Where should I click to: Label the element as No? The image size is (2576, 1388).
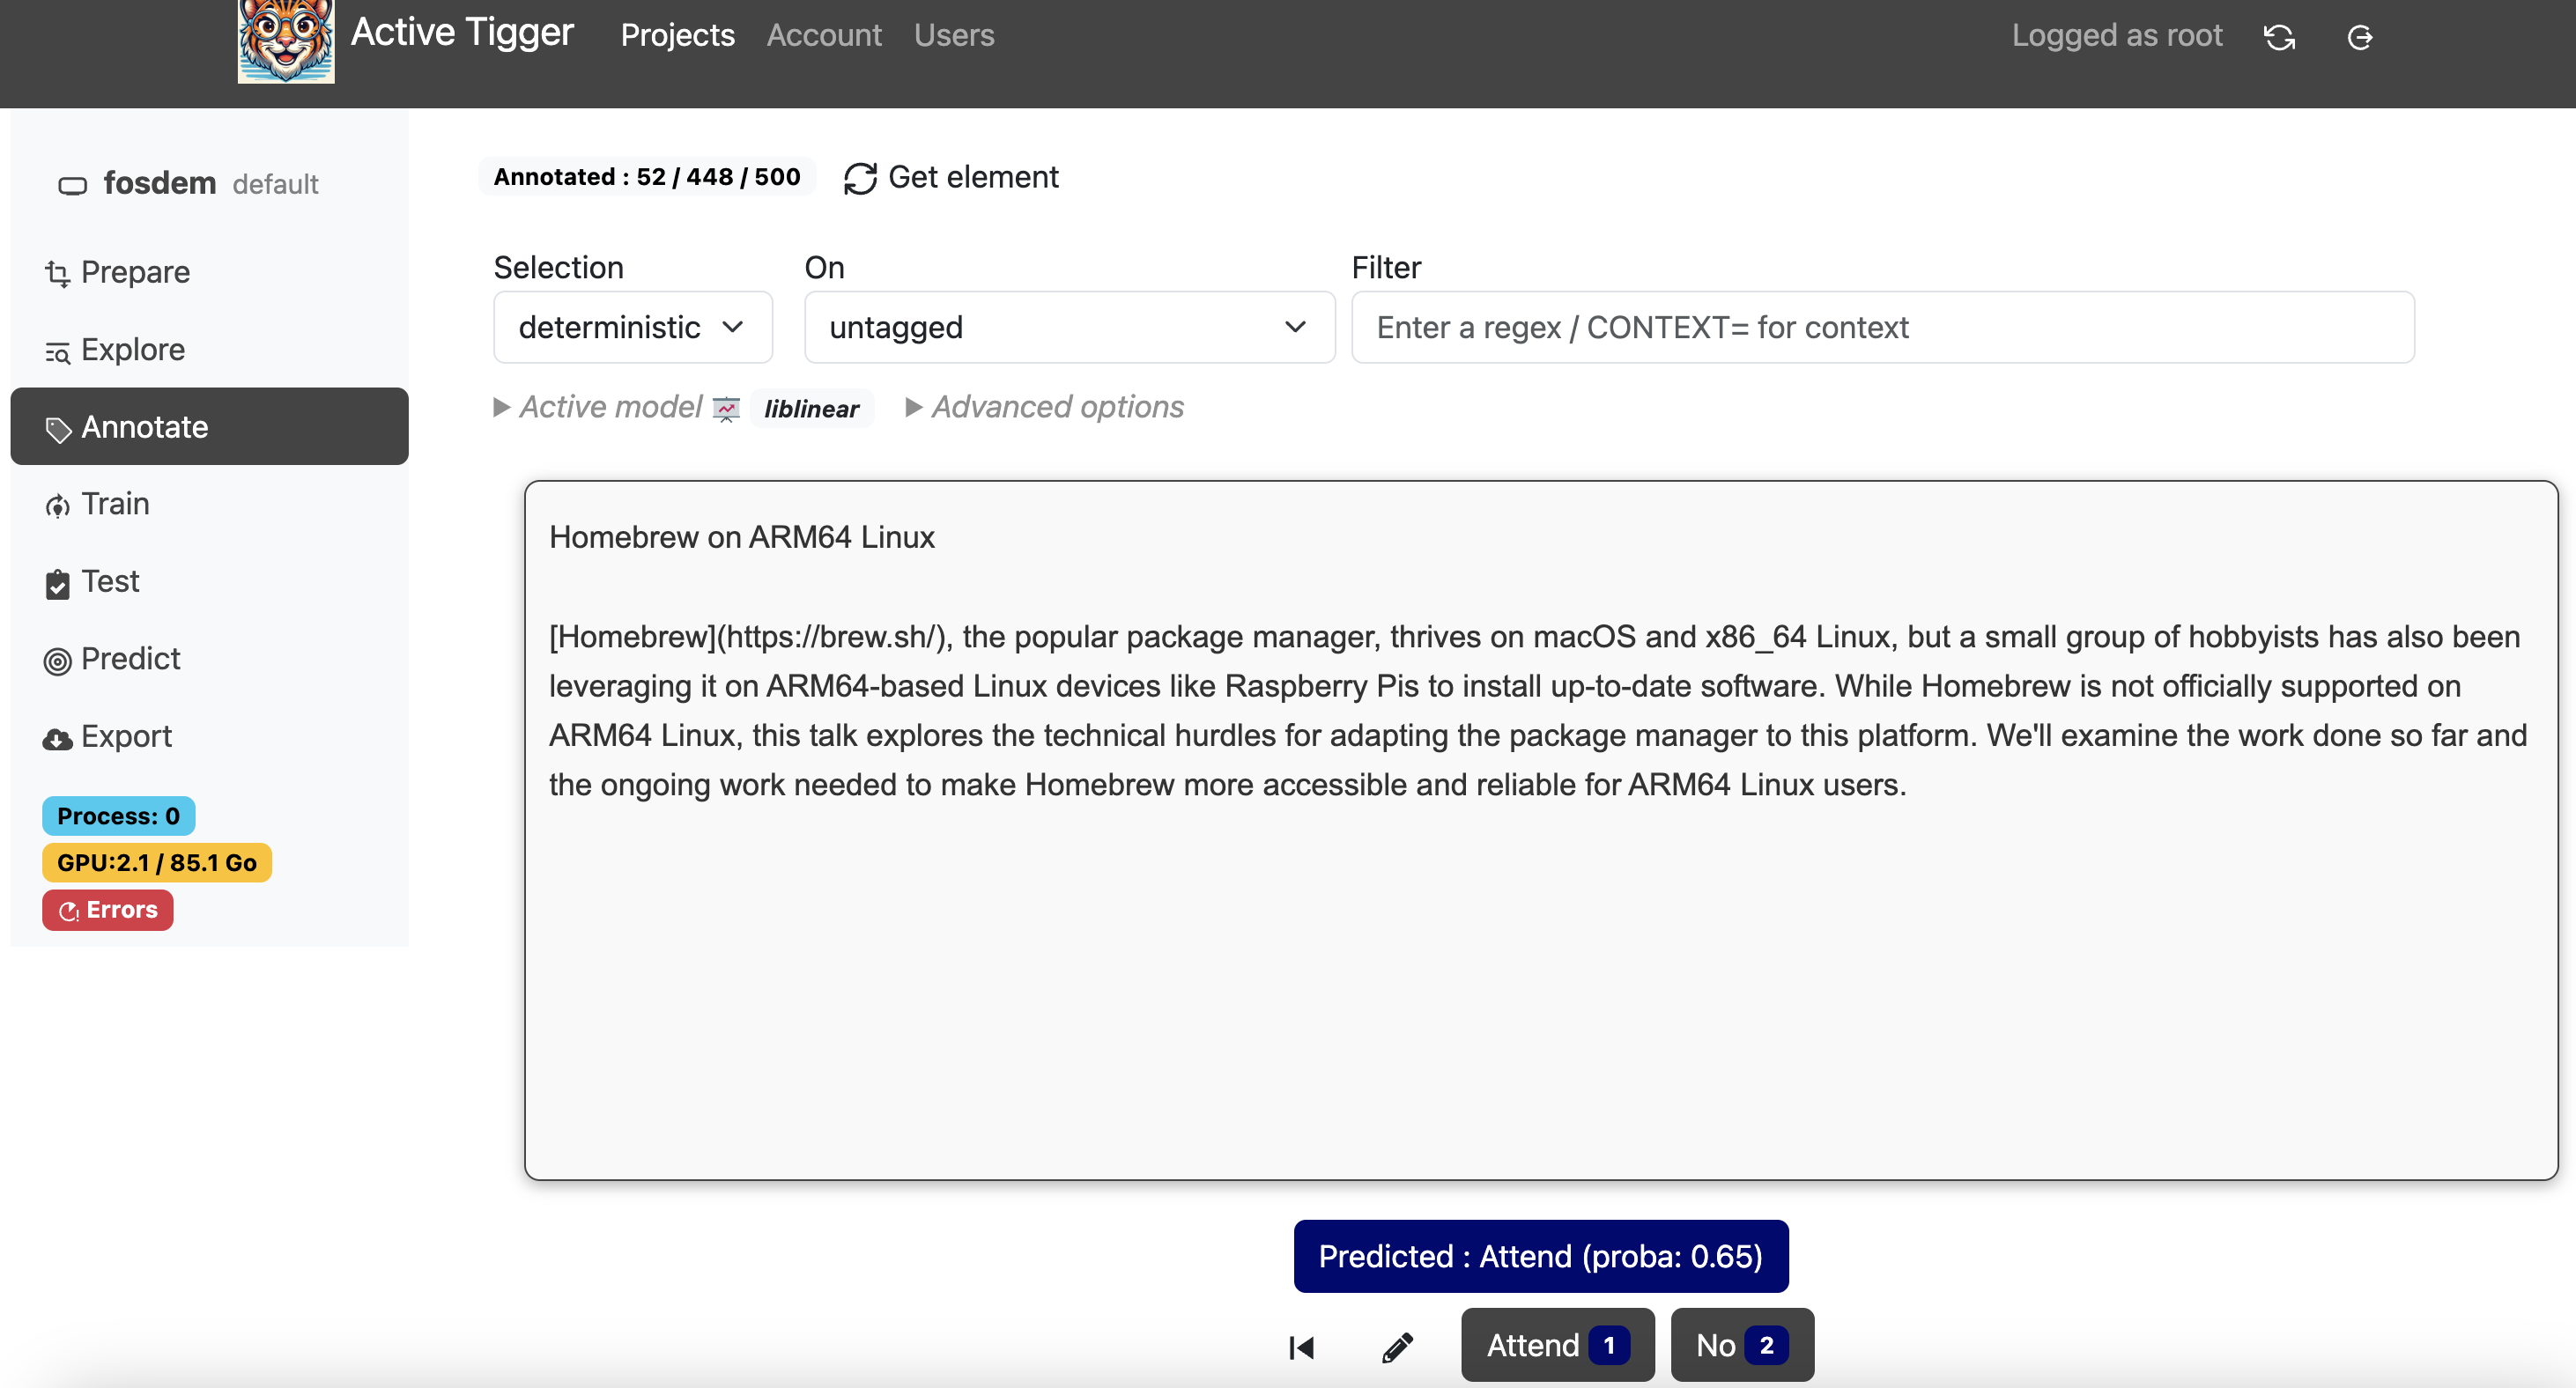point(1741,1345)
